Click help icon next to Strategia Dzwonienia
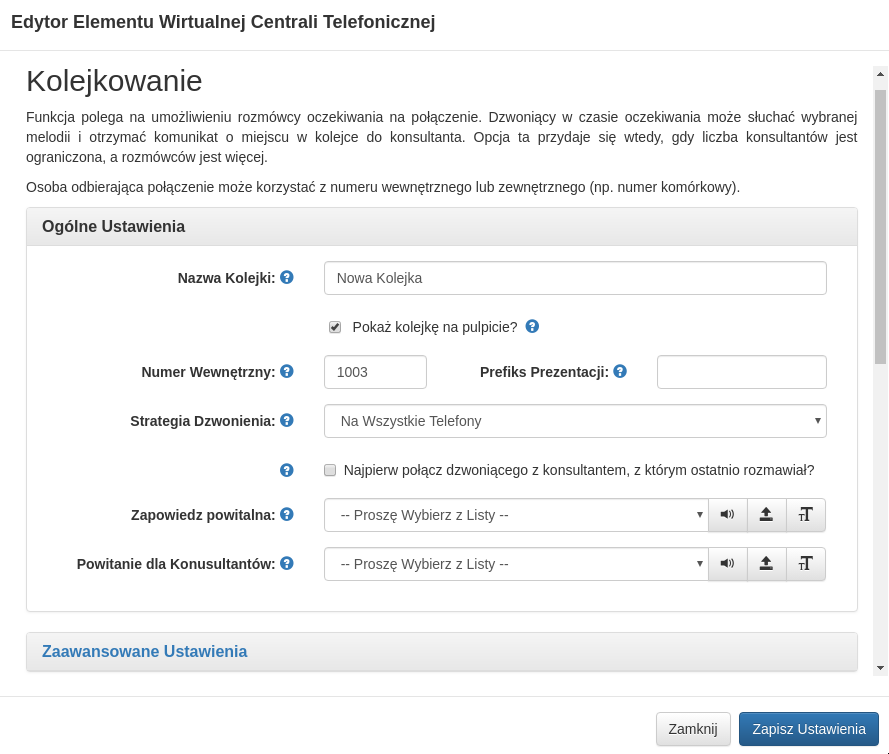Viewport: 889px width, 754px height. 287,420
